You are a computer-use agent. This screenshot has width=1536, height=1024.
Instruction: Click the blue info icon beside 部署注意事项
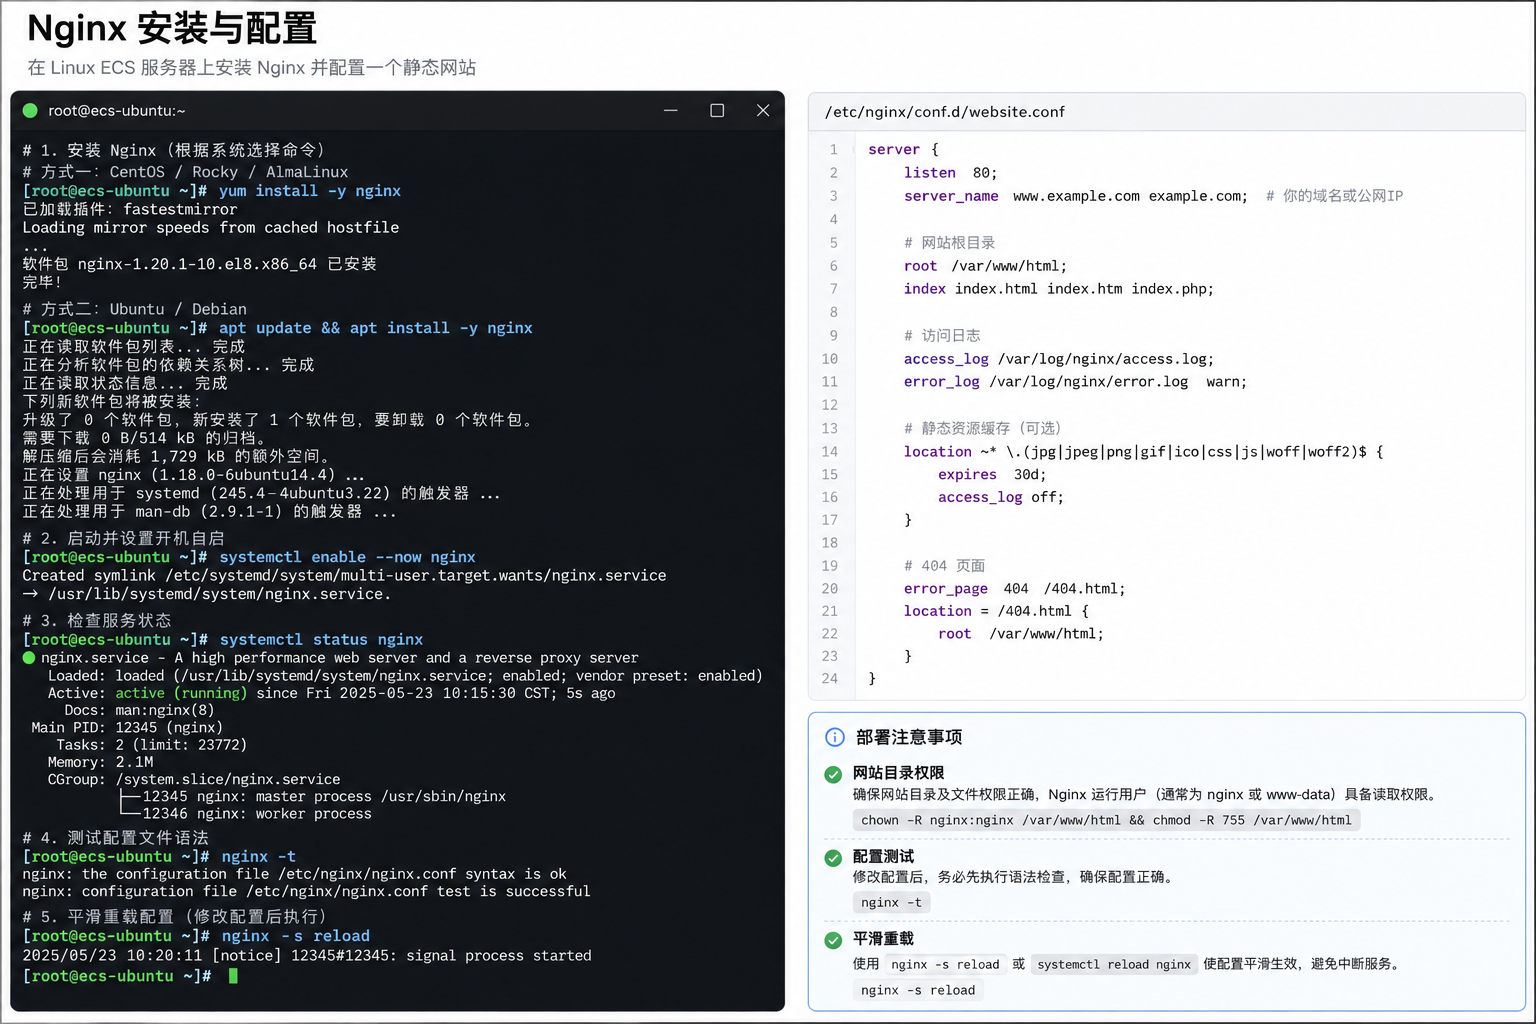[x=835, y=737]
